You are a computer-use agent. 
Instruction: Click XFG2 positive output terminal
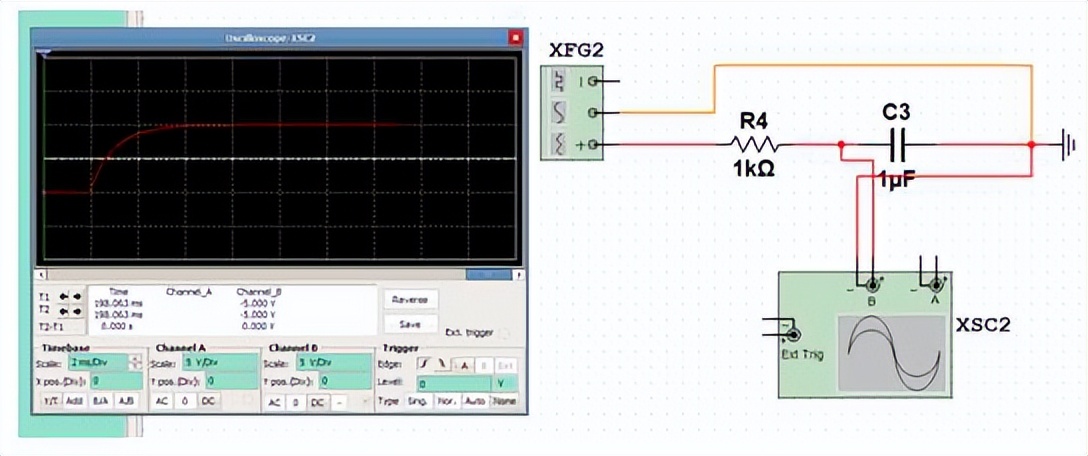tap(592, 144)
